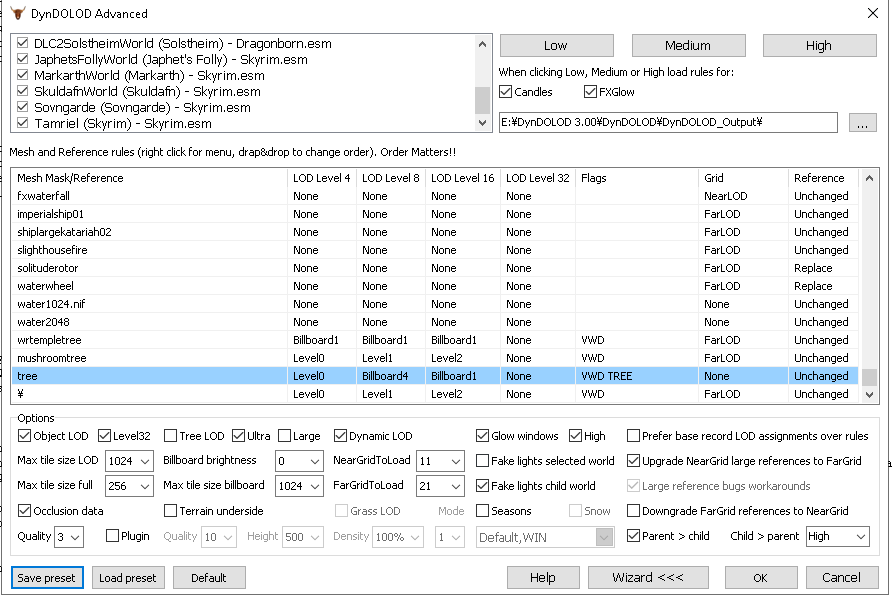Enable the Tree LOD checkbox
The height and width of the screenshot is (601, 893).
pos(170,436)
